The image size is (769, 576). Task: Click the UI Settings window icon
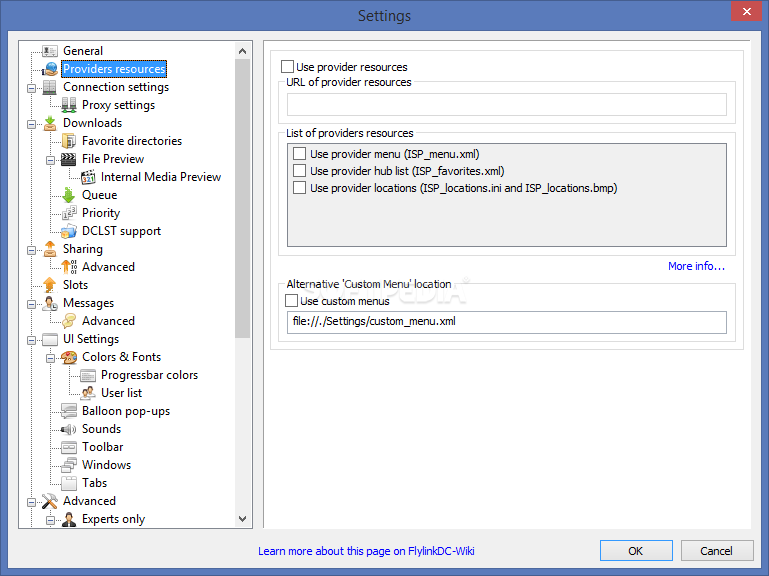coord(50,339)
